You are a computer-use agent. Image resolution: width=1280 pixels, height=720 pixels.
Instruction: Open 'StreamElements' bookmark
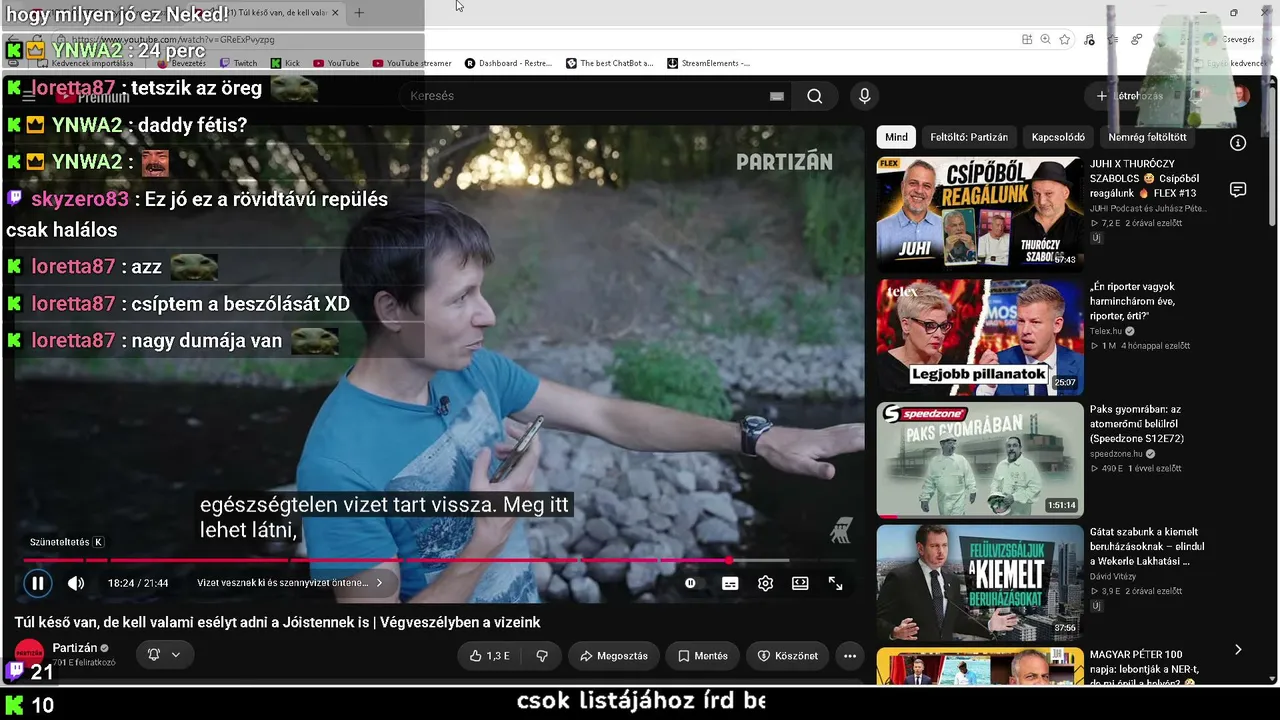(708, 63)
